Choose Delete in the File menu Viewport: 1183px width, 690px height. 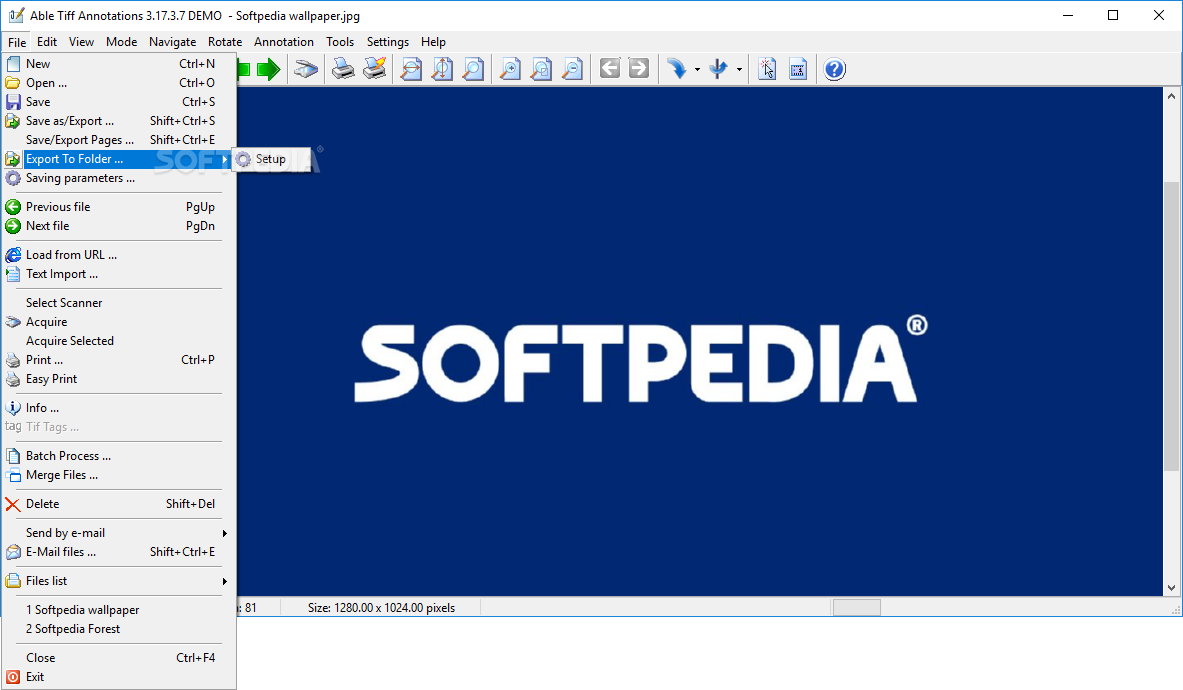coord(119,504)
